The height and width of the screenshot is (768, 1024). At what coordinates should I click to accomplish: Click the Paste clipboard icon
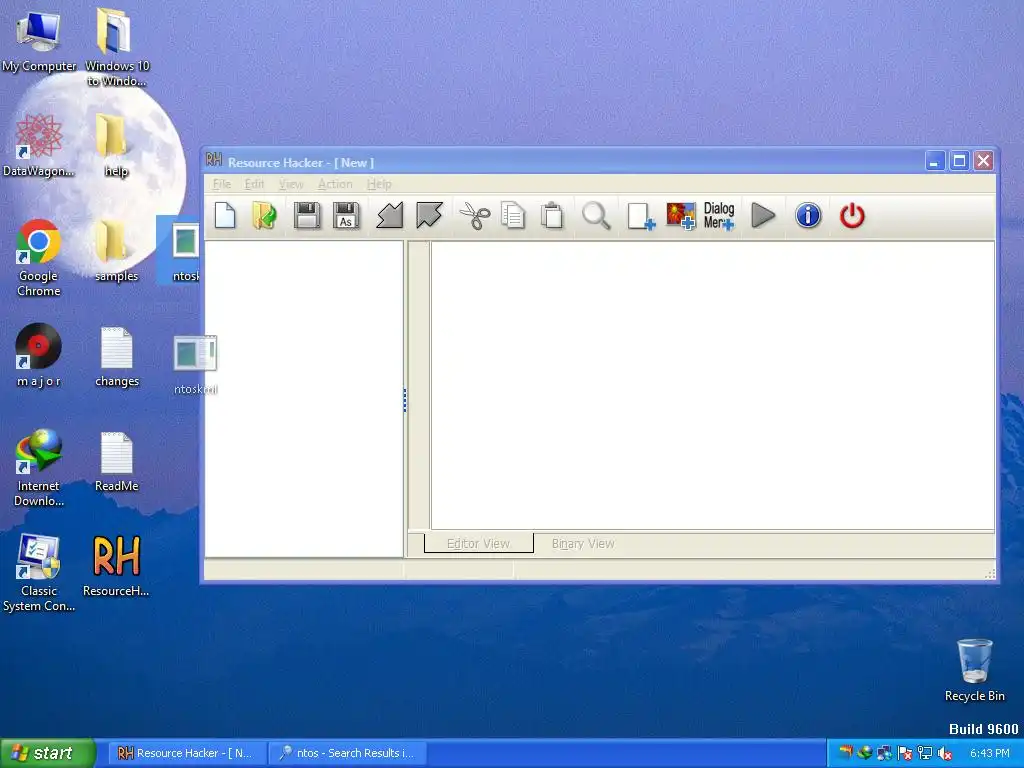(x=552, y=216)
